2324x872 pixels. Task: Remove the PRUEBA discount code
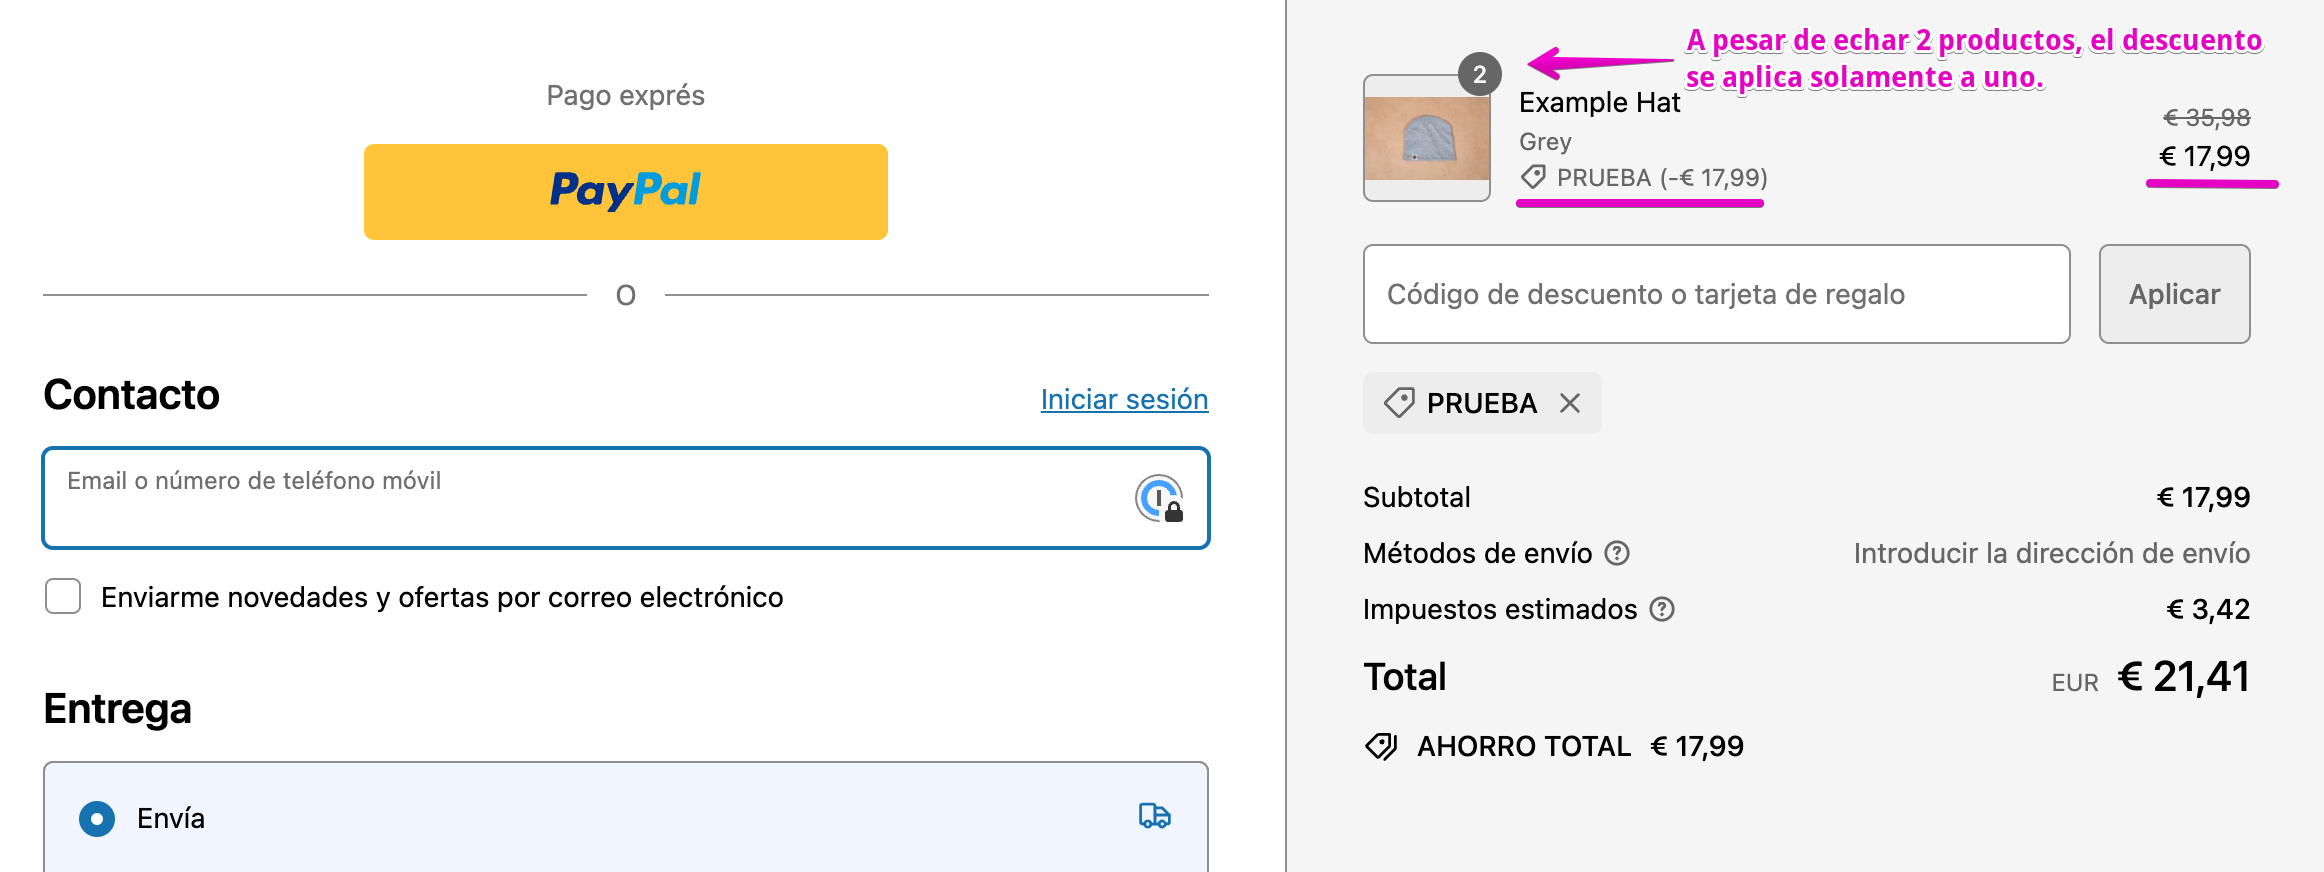(x=1570, y=403)
